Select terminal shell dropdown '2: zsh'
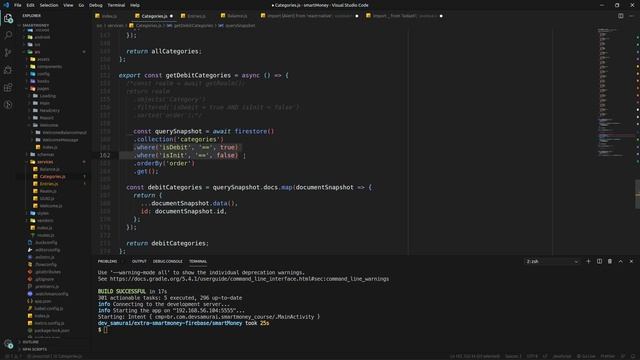Viewport: 640px width, 360px height. pos(552,261)
